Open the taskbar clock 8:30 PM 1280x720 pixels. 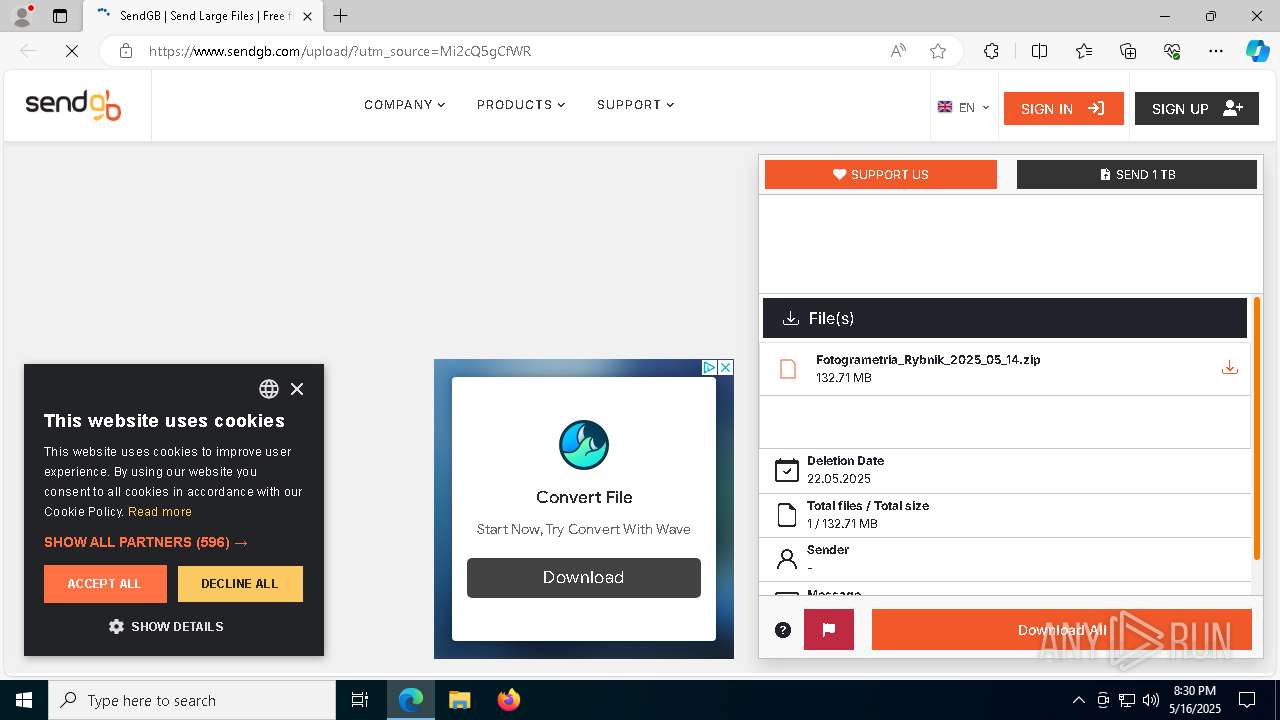pyautogui.click(x=1195, y=700)
